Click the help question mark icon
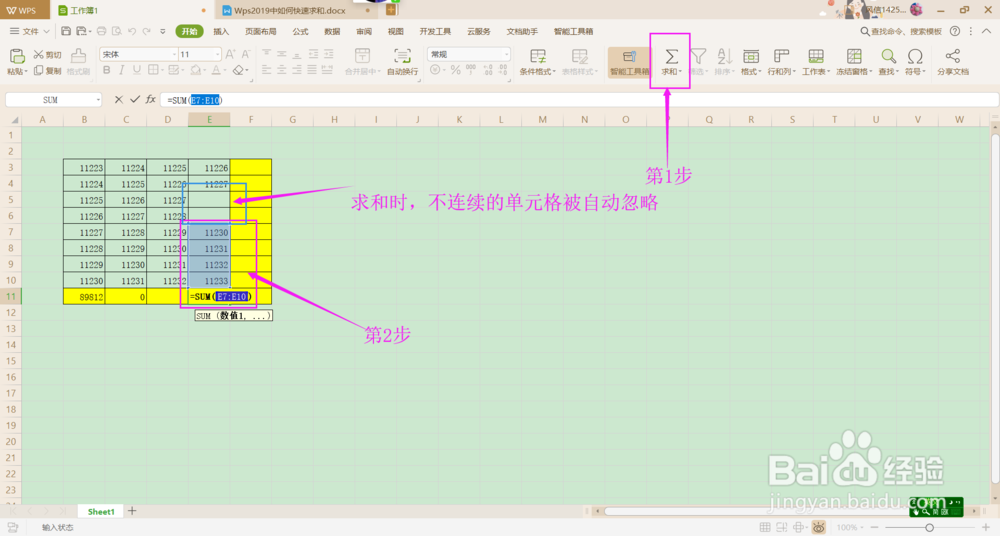This screenshot has height=536, width=1000. click(x=955, y=31)
